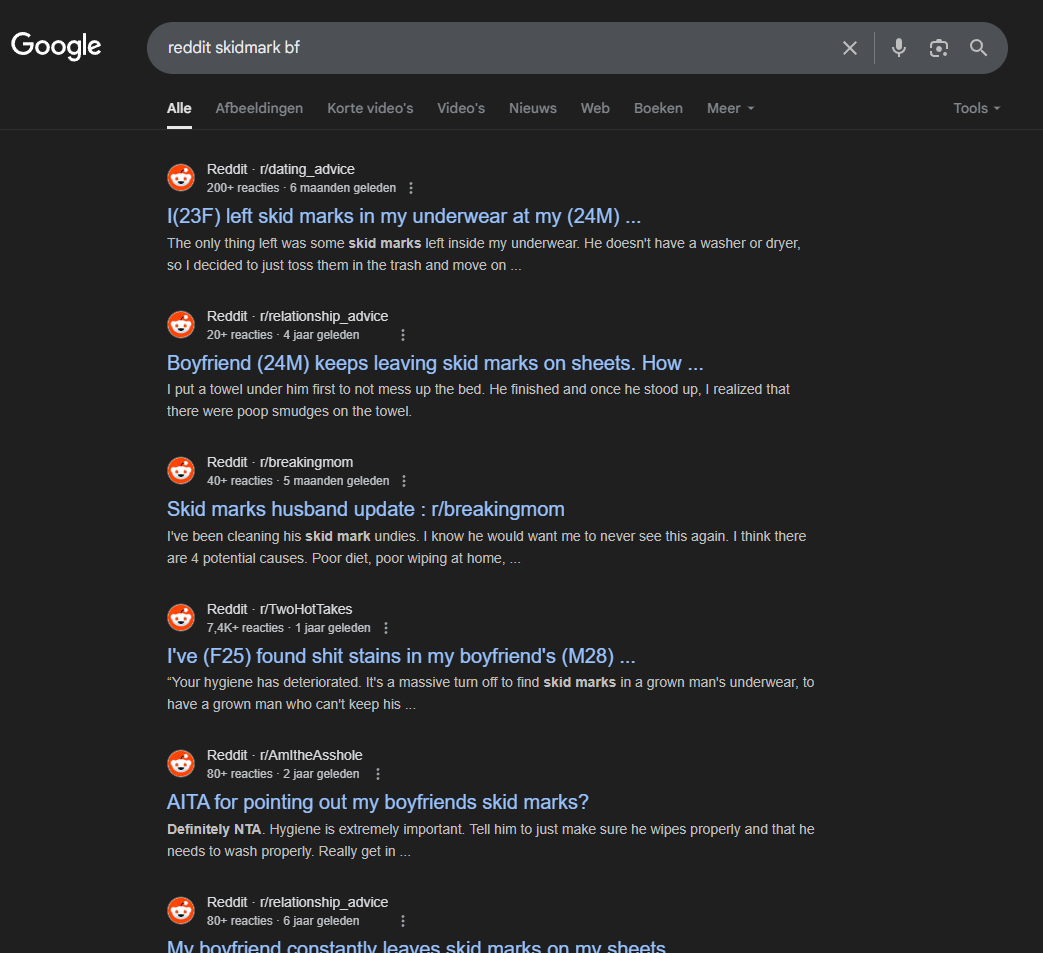Viewport: 1043px width, 953px height.
Task: Click Reddit favicon of the 4 jaar geleden result
Action: 181,325
